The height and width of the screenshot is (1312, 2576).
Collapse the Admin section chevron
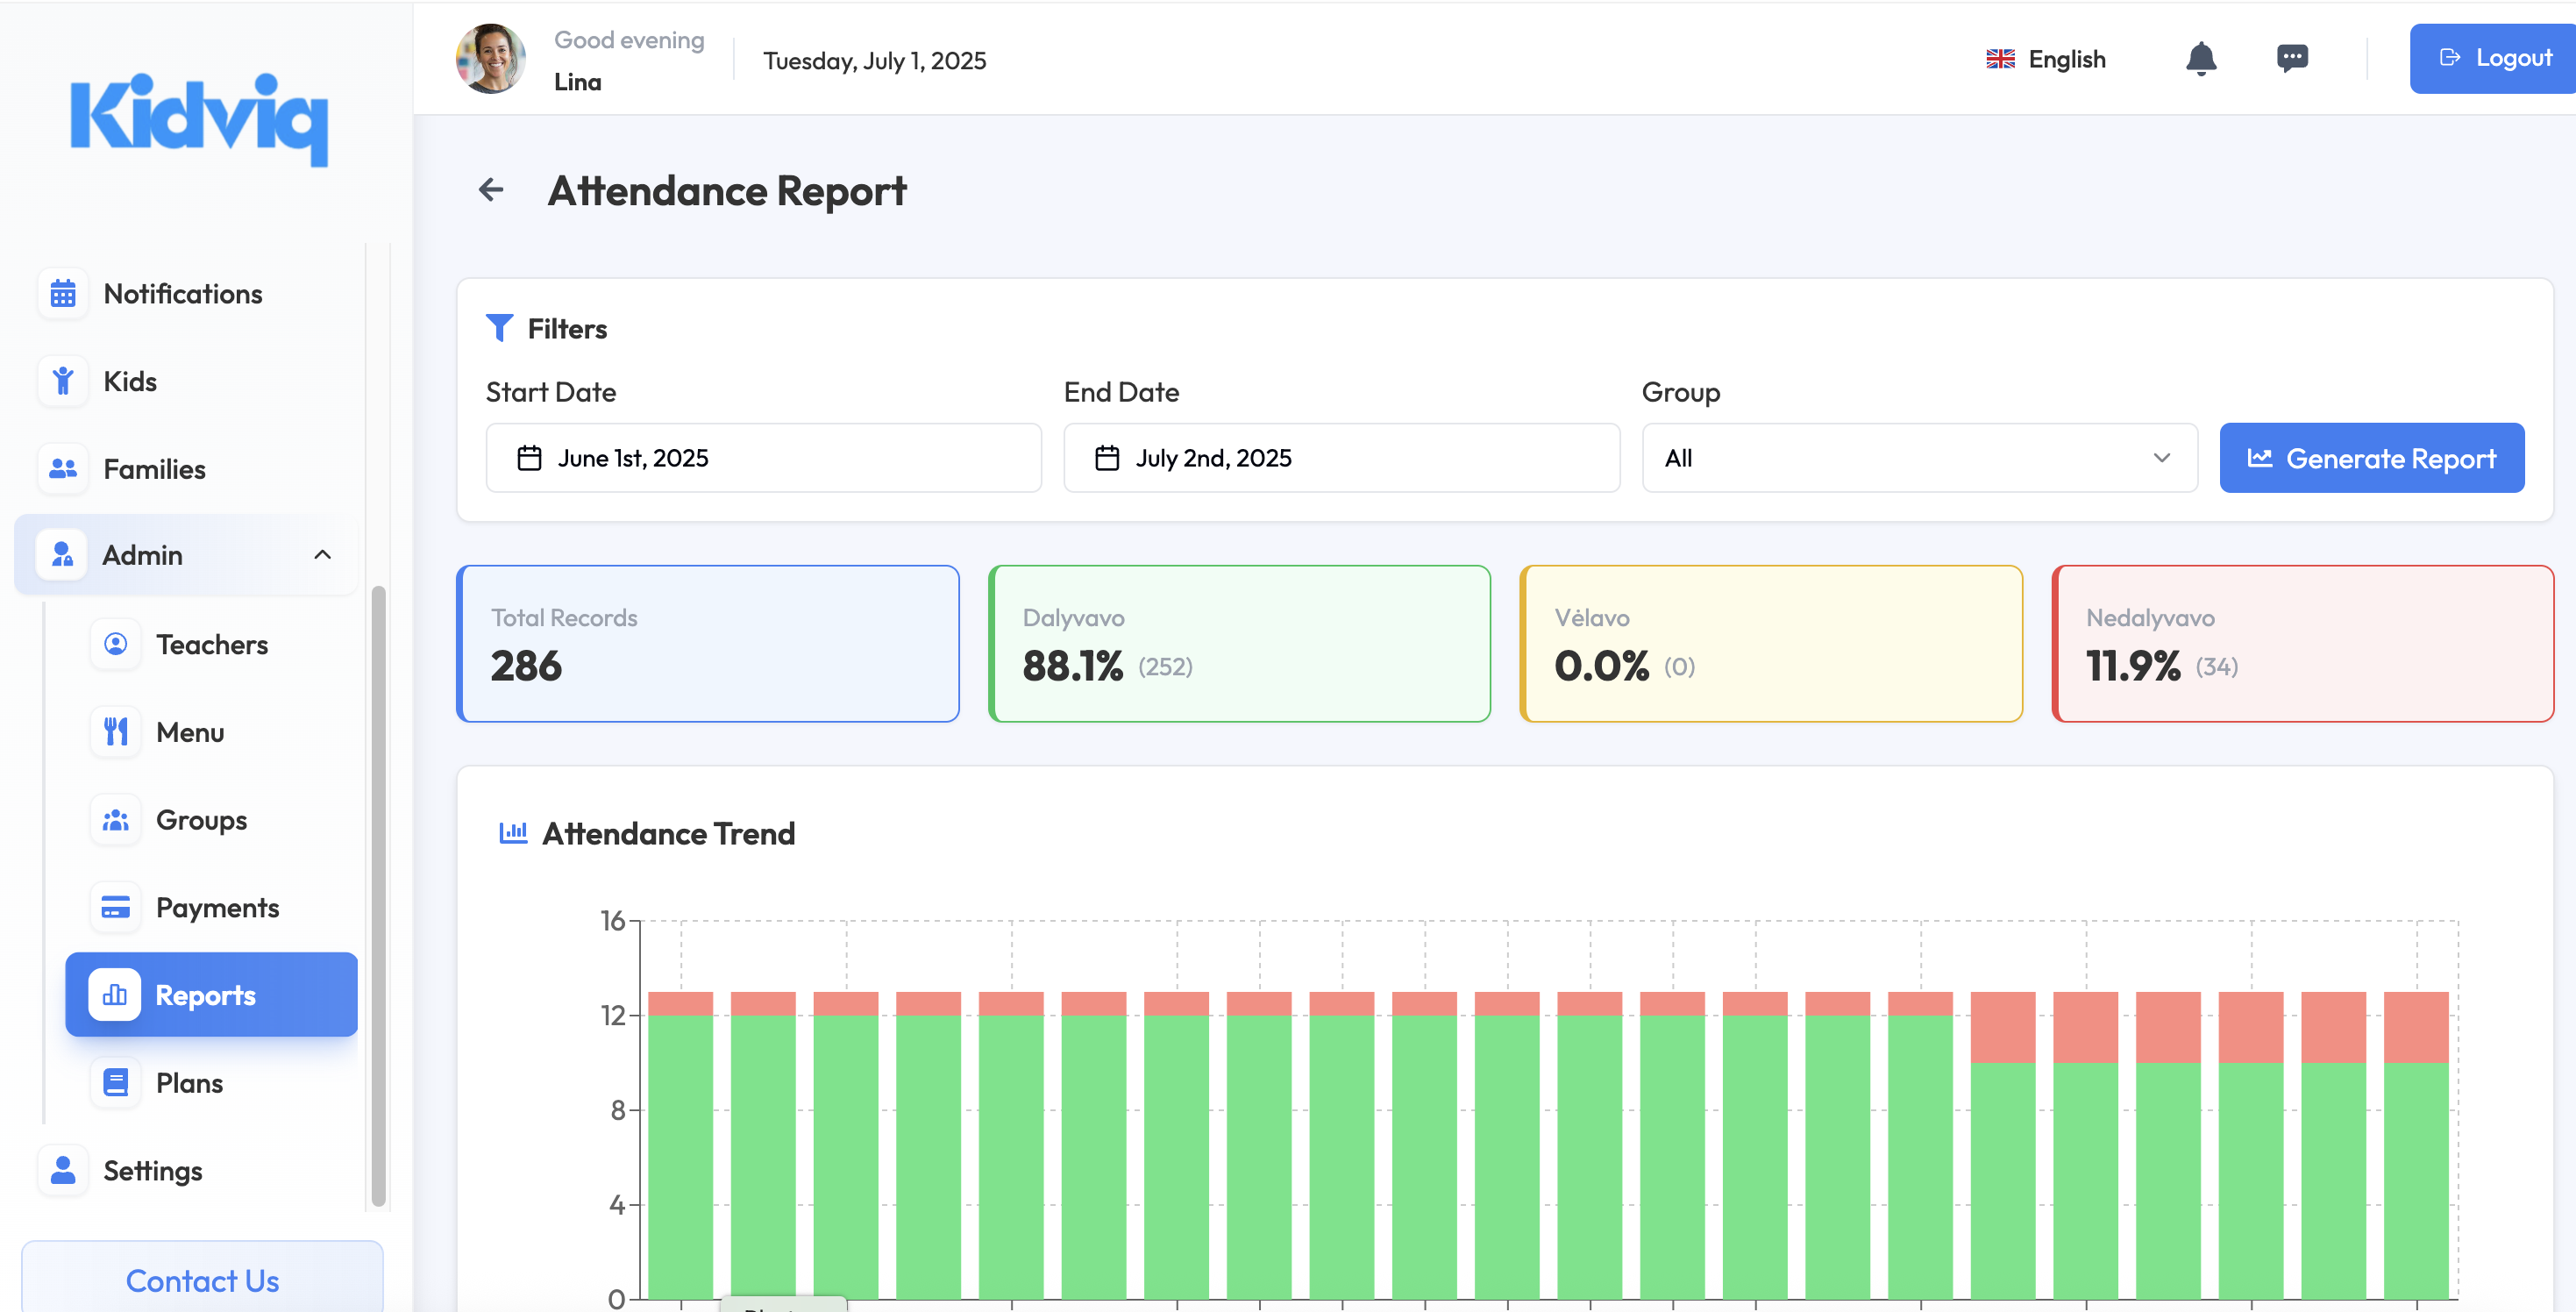click(x=322, y=554)
